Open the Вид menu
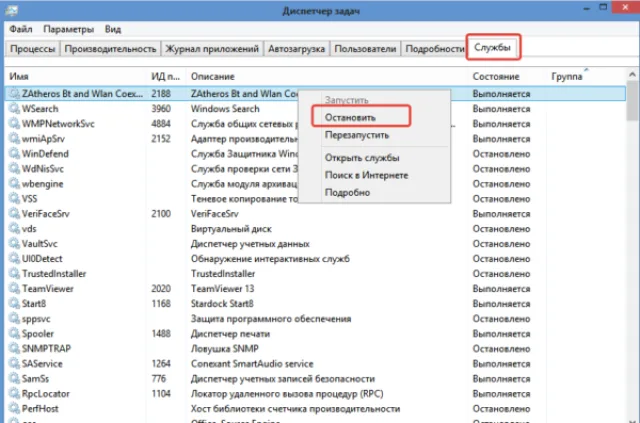The width and height of the screenshot is (640, 423). click(113, 29)
